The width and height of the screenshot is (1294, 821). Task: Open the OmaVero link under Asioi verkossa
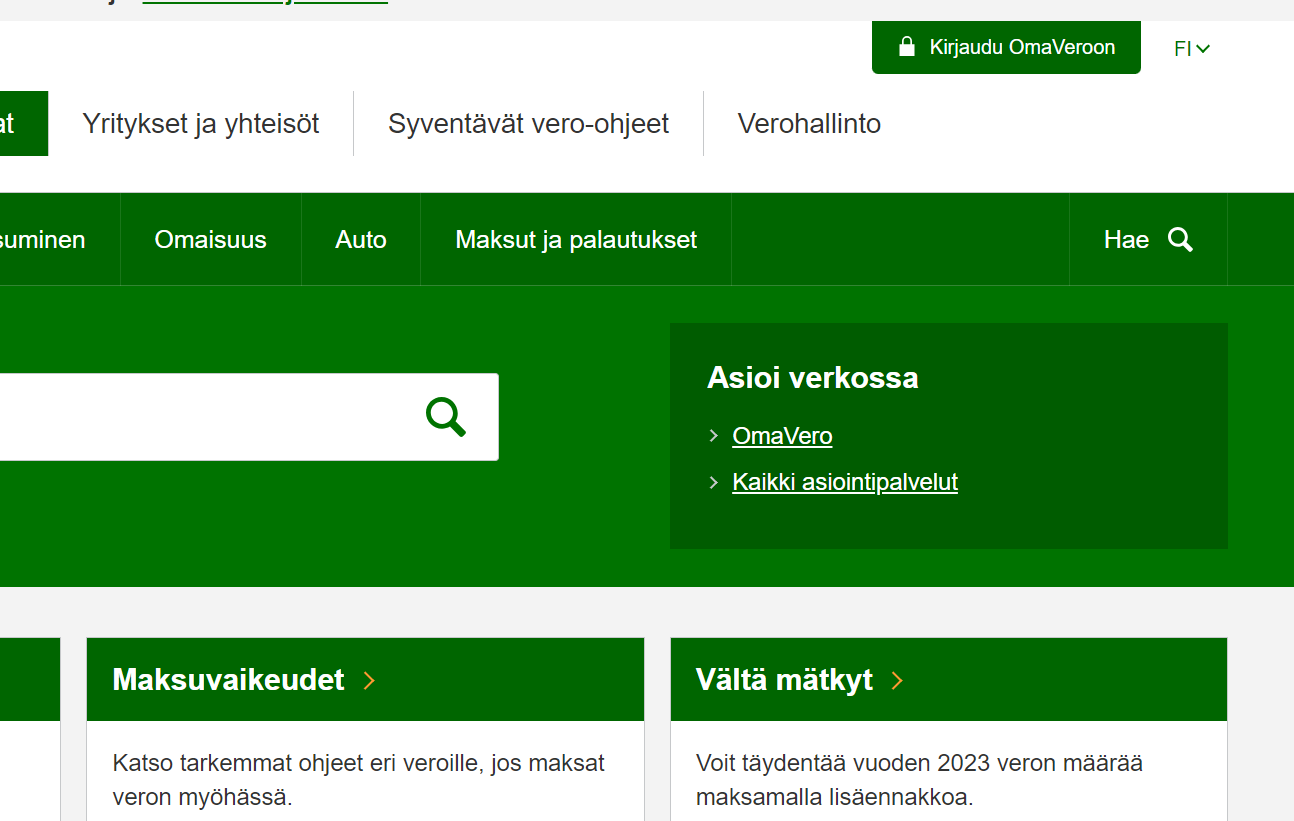(782, 436)
